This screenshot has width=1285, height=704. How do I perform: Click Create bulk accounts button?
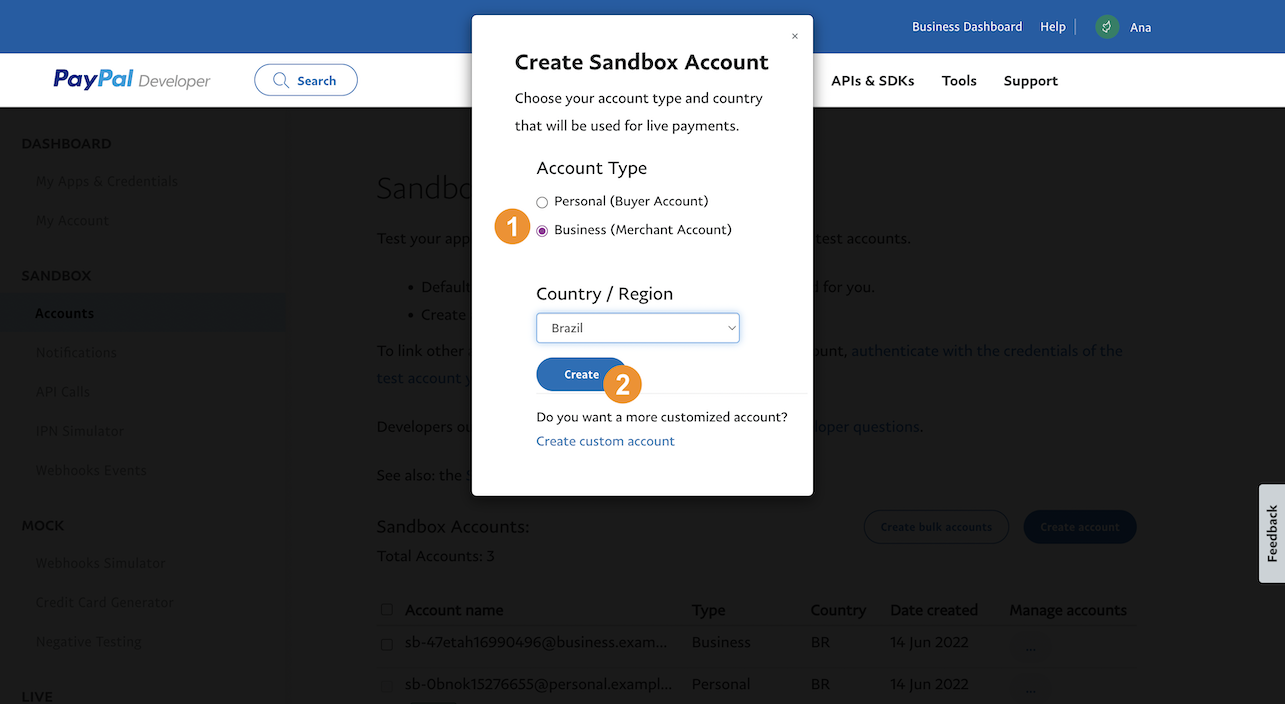936,527
